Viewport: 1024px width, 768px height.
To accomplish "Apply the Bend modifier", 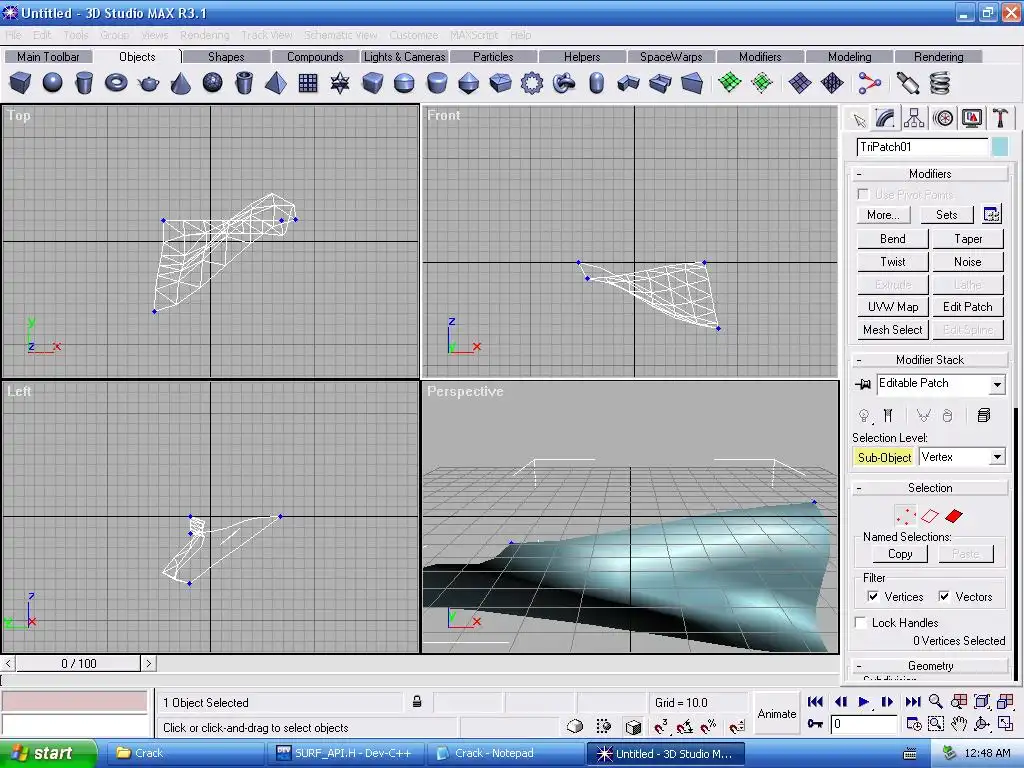I will [893, 239].
